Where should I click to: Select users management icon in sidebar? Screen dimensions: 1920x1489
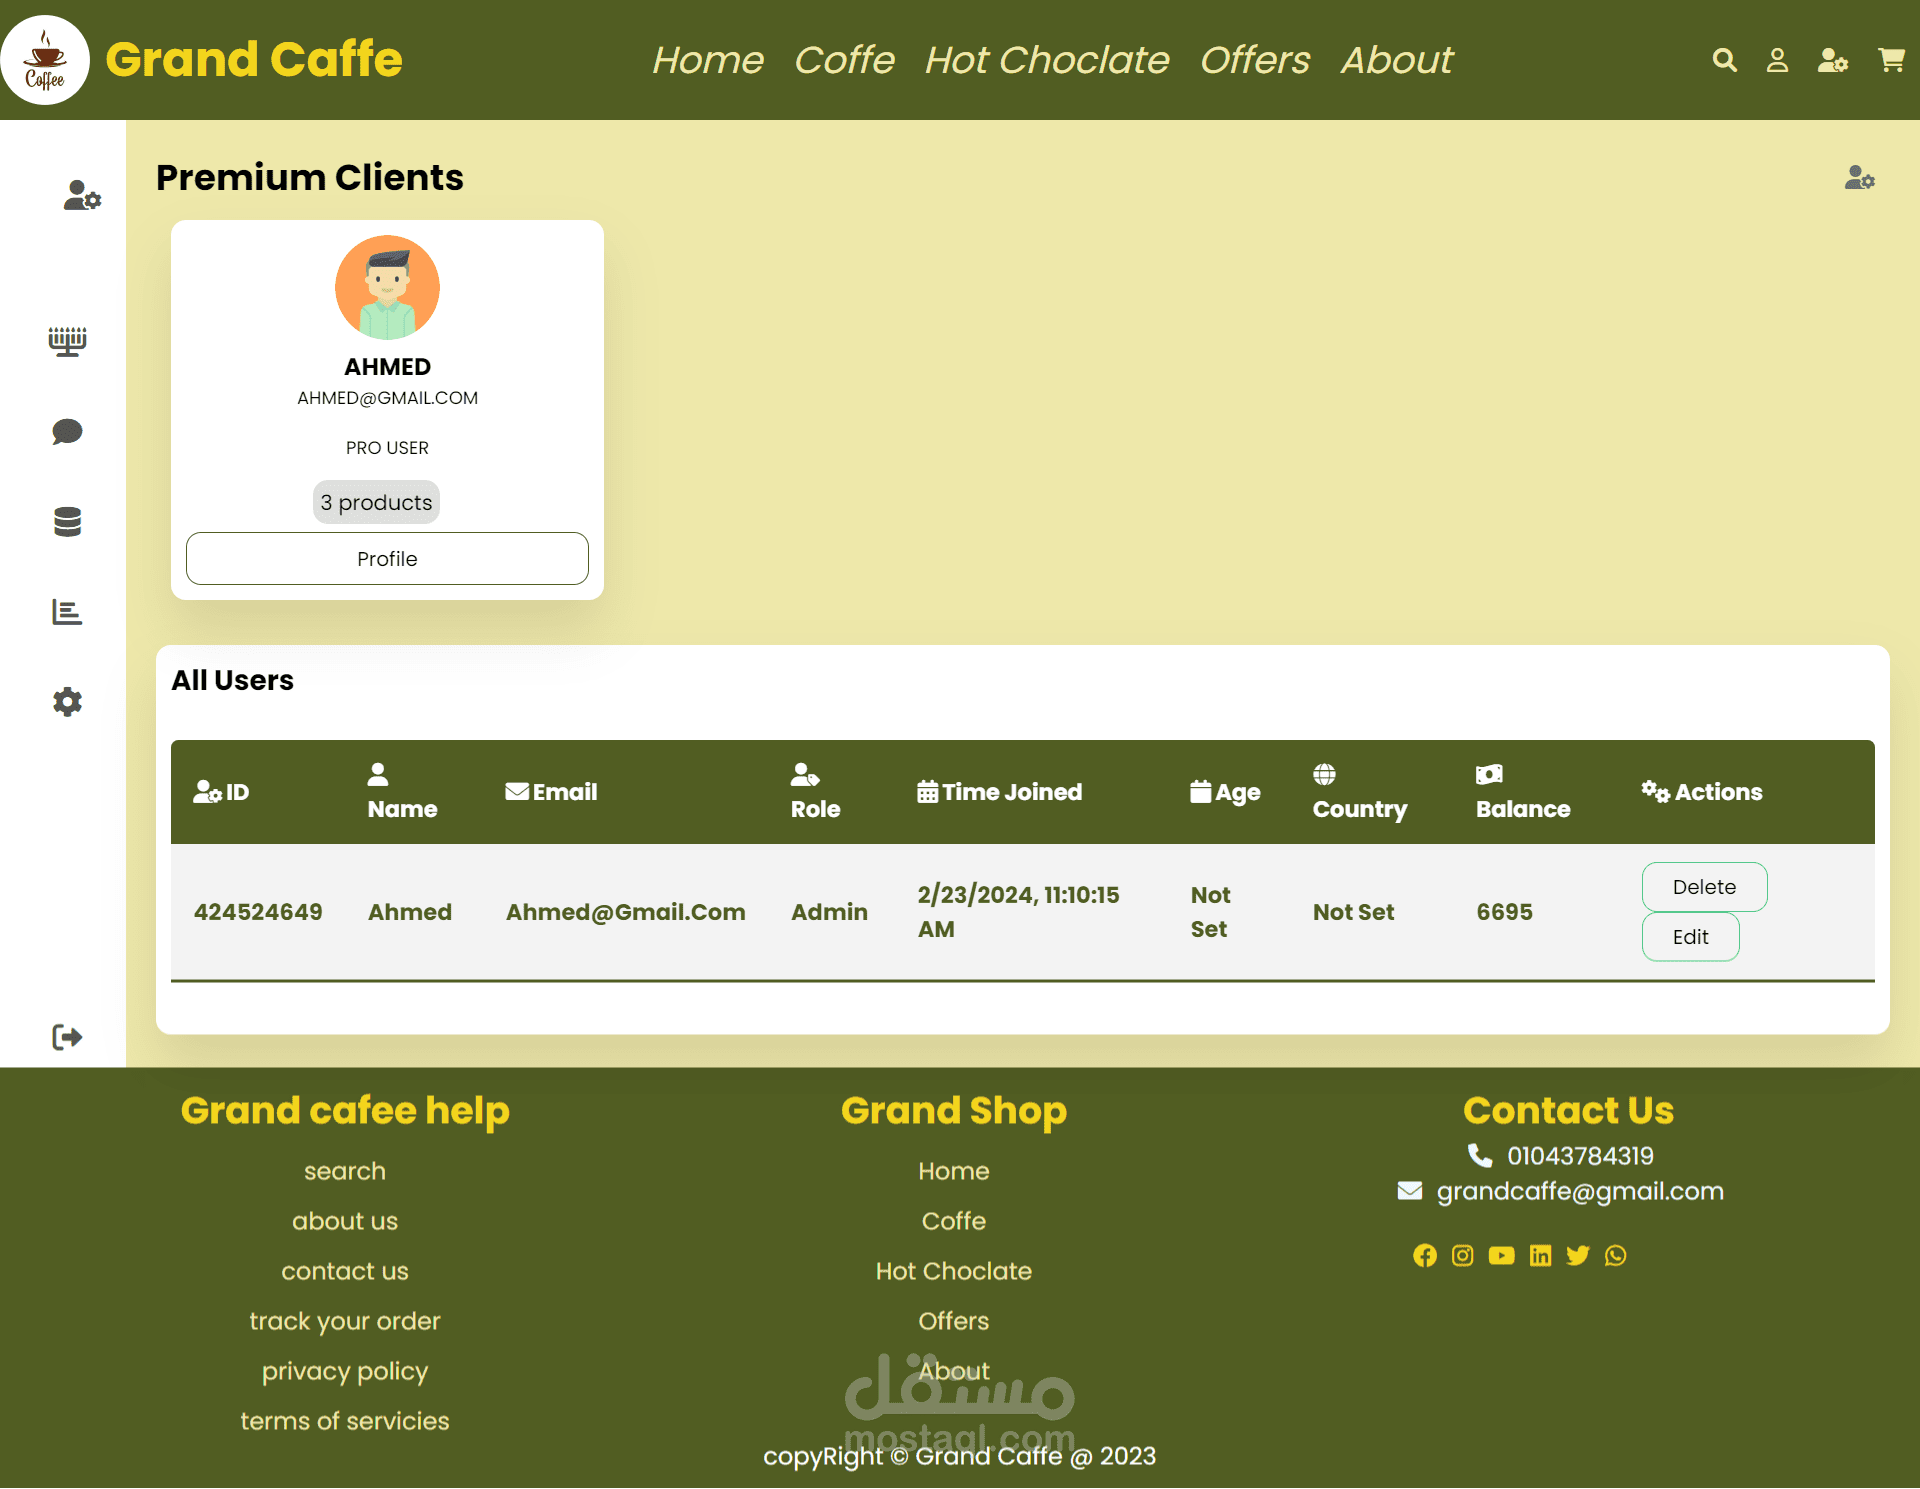pos(82,195)
